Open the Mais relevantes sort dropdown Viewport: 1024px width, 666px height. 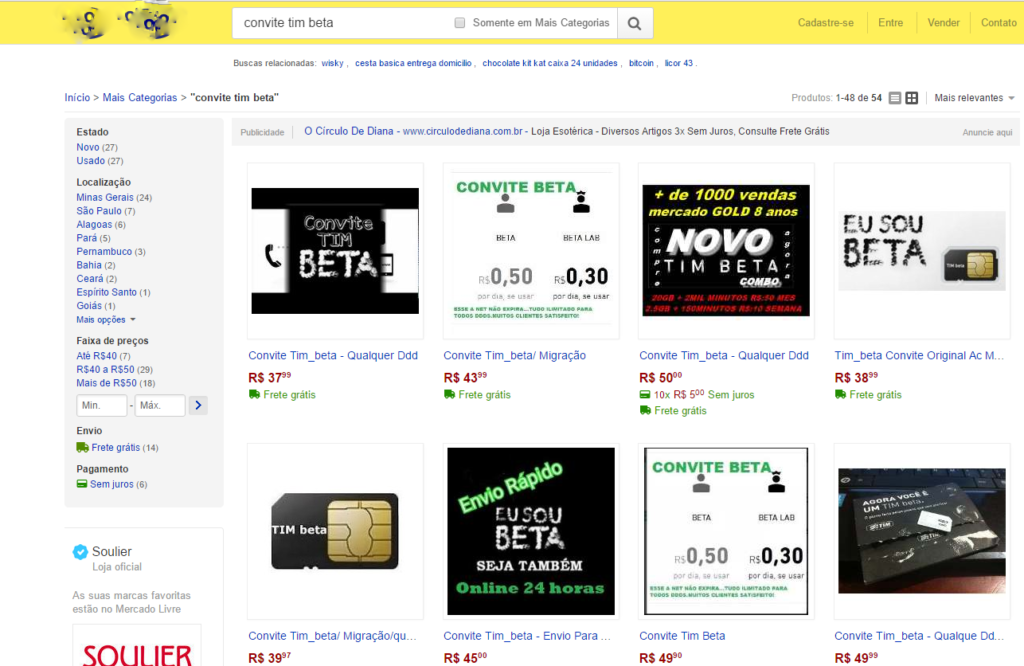pos(974,98)
